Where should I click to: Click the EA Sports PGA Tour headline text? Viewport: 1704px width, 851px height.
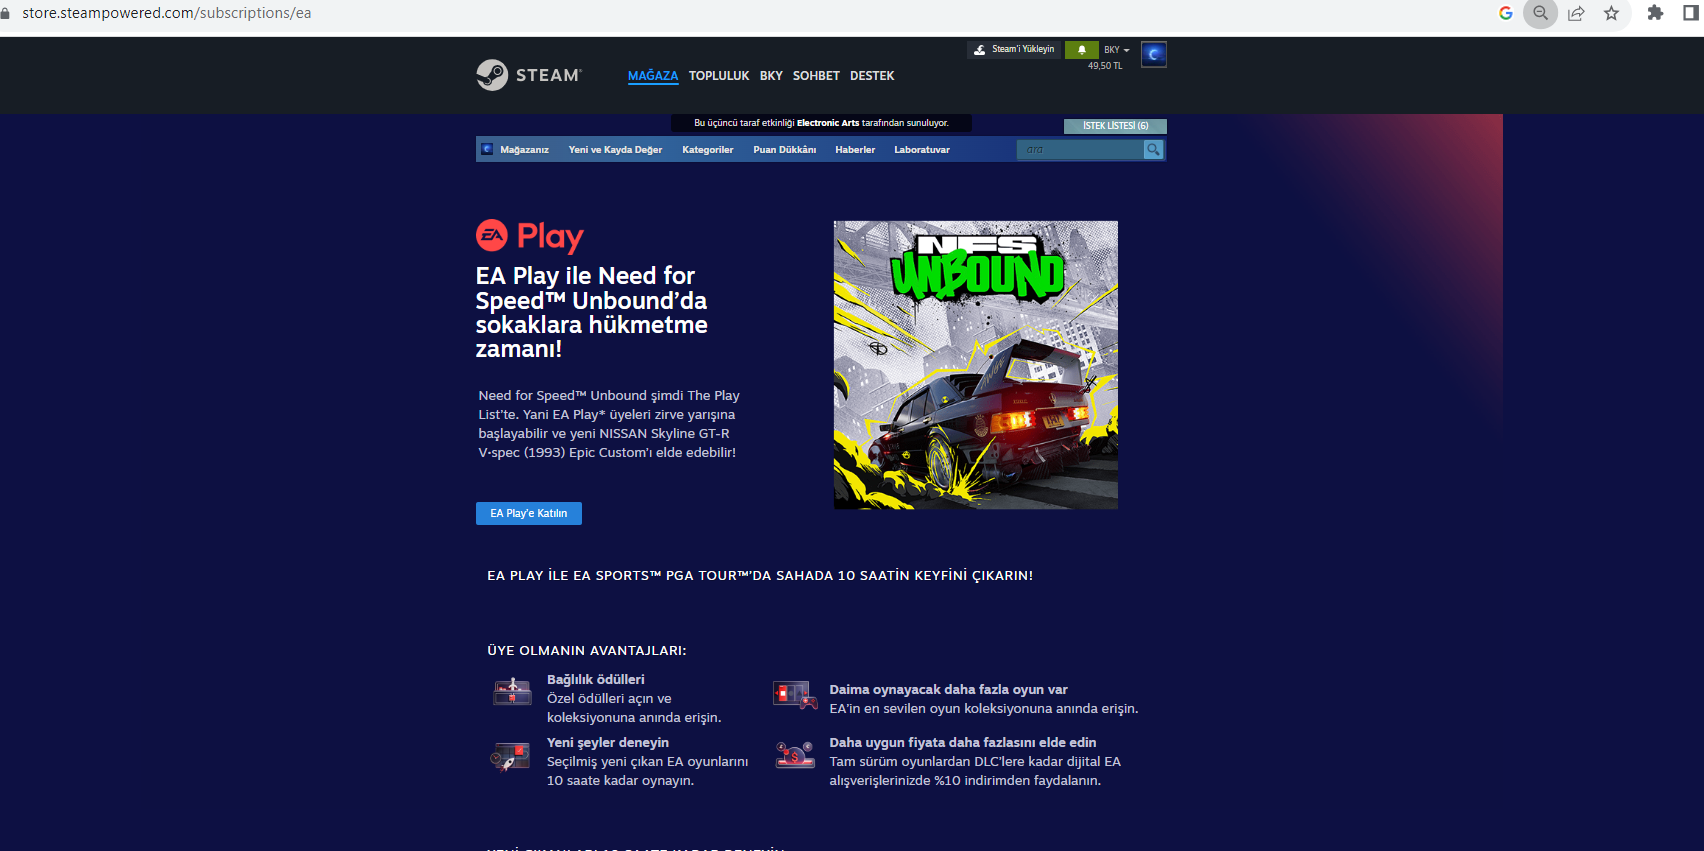(x=760, y=576)
